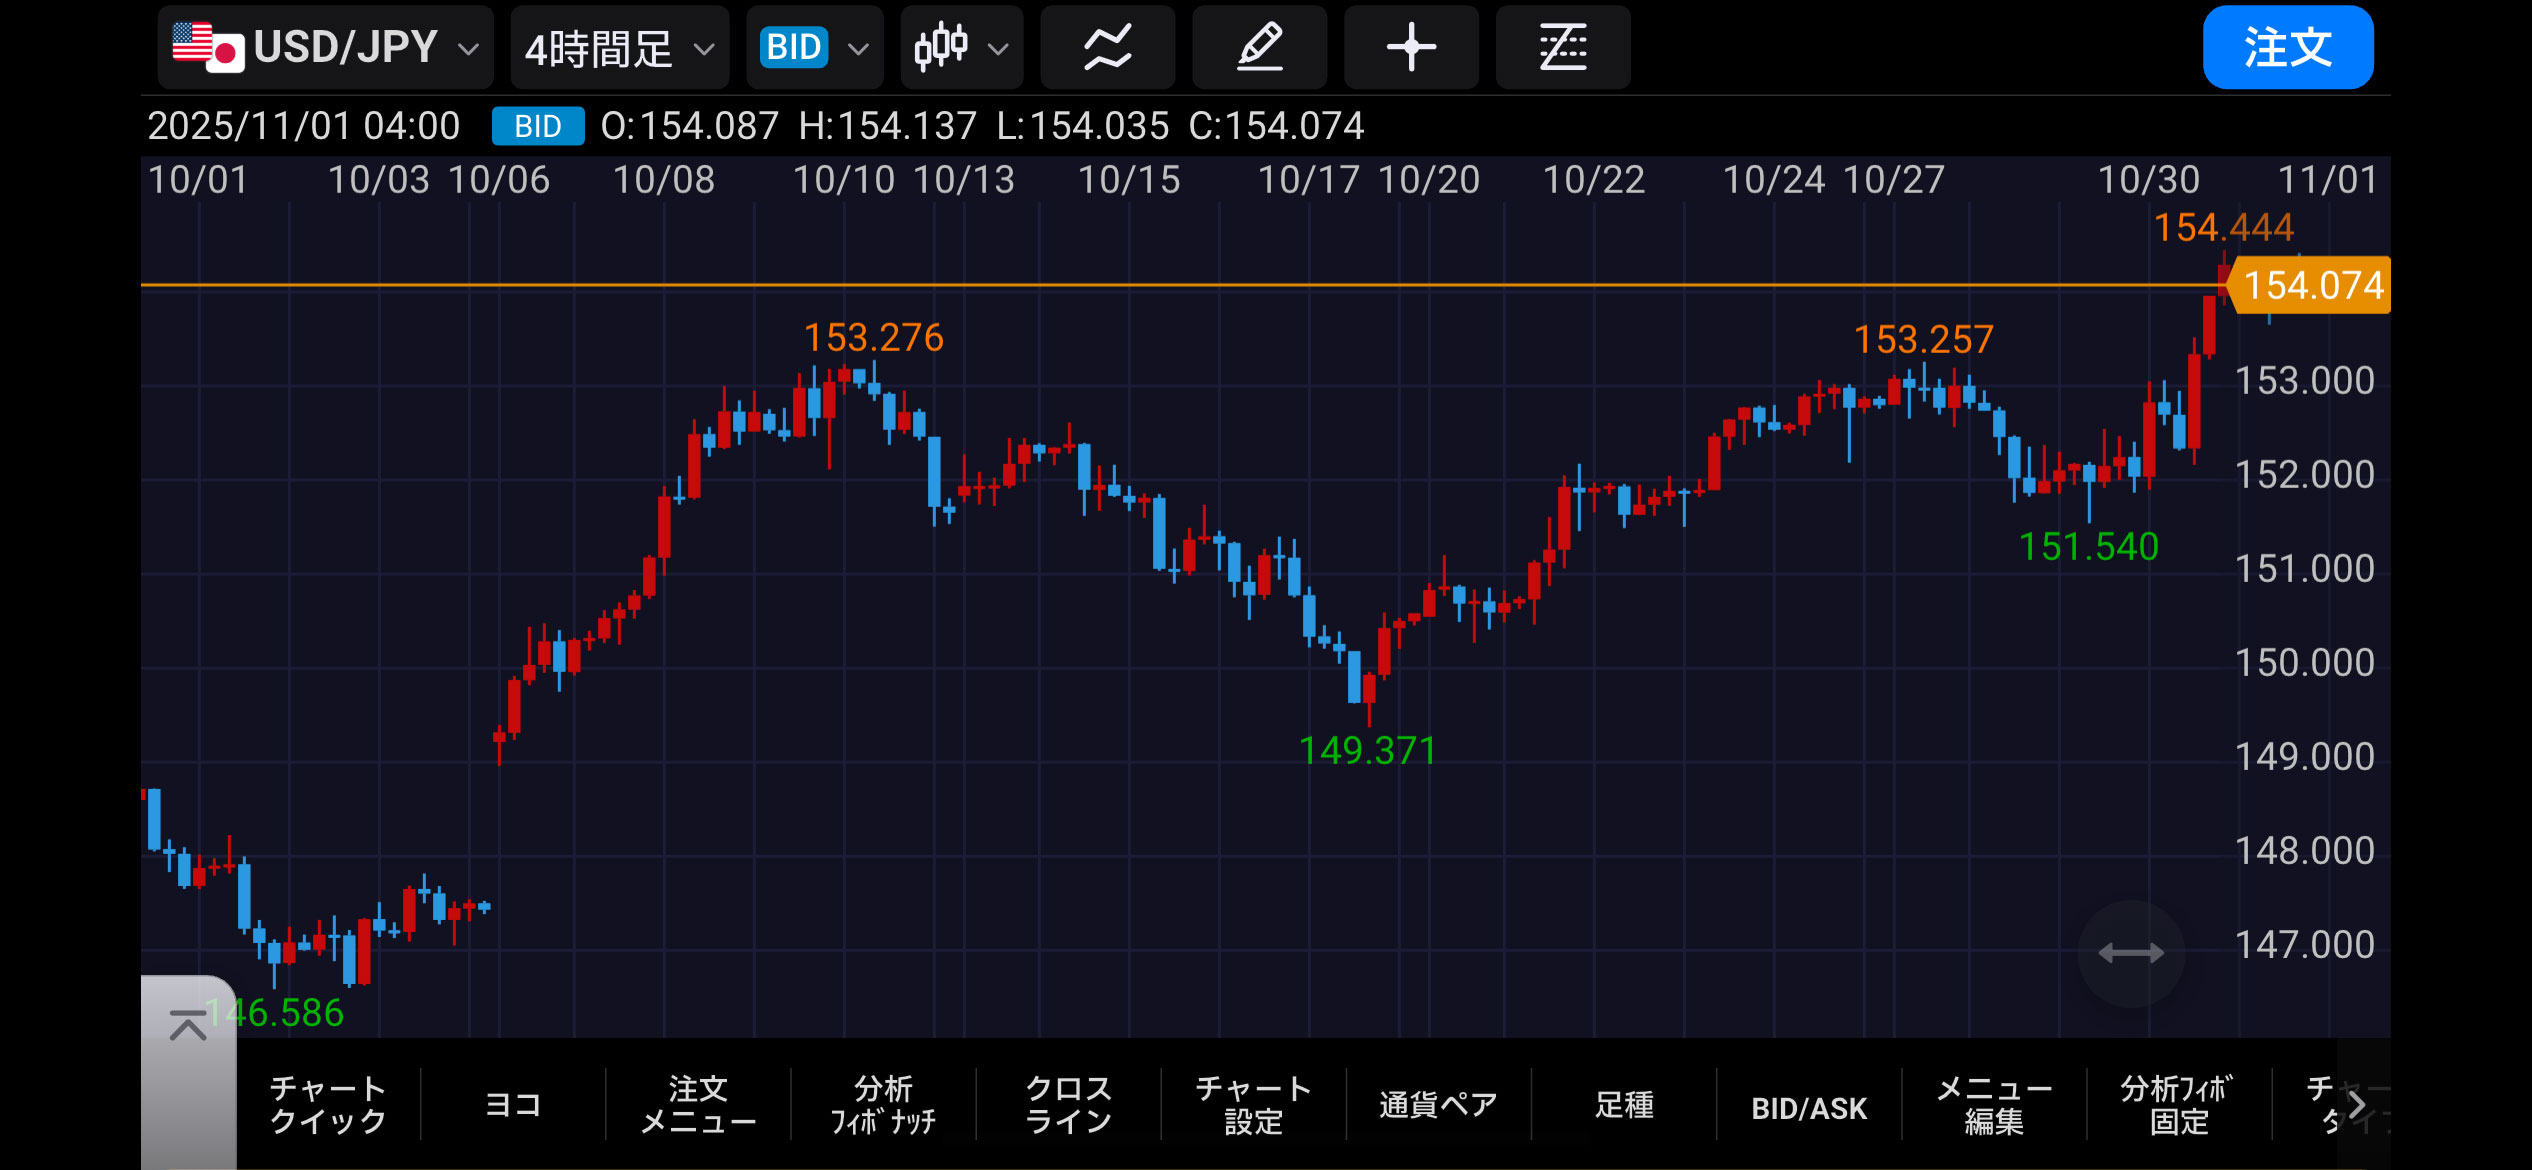Expand the BID price type dropdown
The image size is (2532, 1170).
tap(814, 47)
